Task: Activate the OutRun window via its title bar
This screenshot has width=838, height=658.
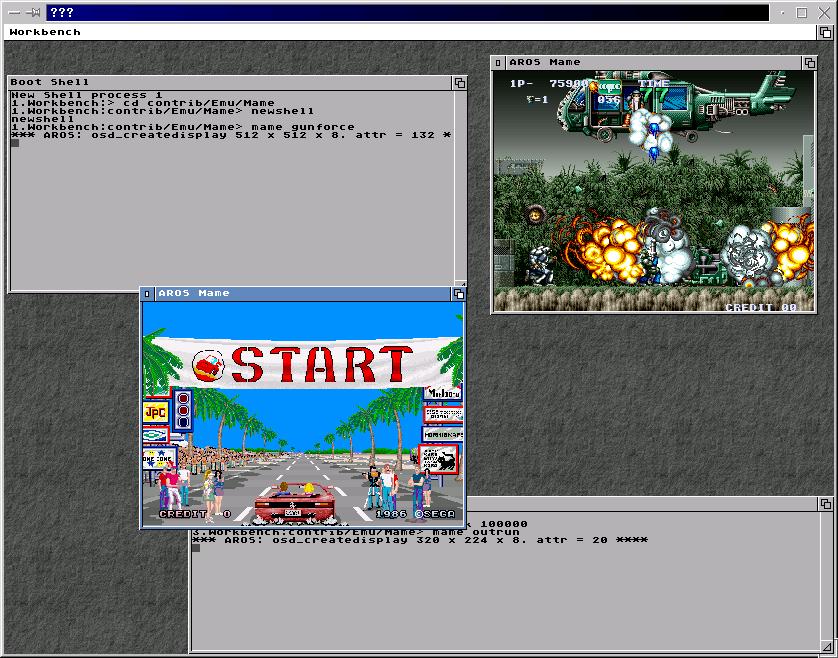Action: tap(300, 293)
